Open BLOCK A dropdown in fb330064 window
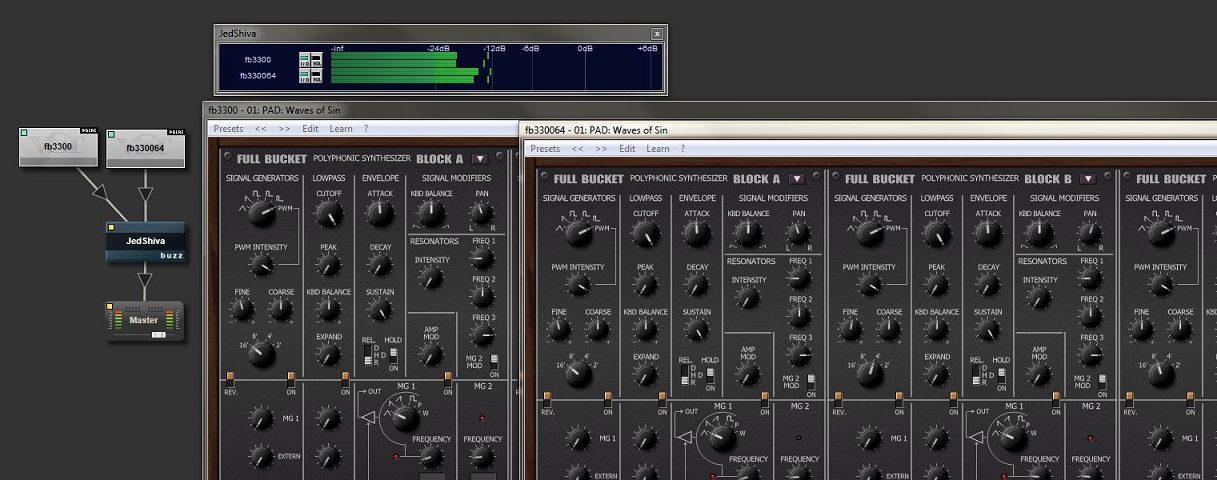This screenshot has height=480, width=1217. tap(797, 179)
